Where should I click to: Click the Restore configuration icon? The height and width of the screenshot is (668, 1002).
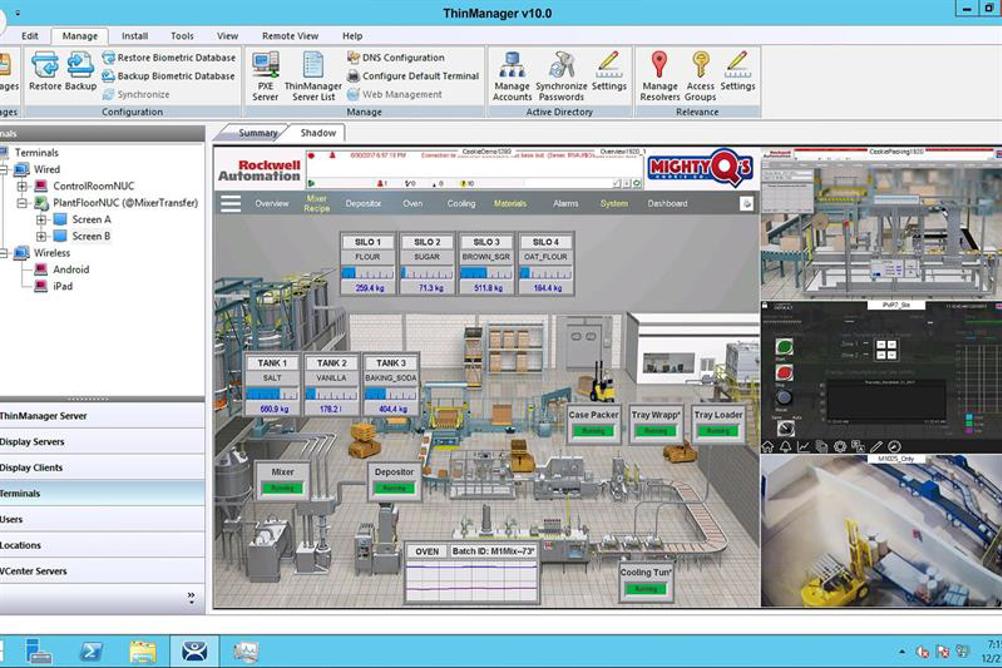(x=45, y=71)
